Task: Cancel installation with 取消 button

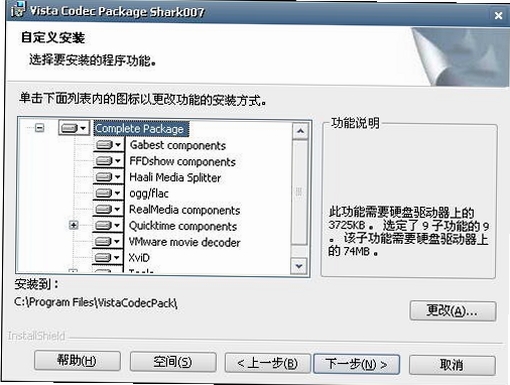Action: pyautogui.click(x=452, y=365)
